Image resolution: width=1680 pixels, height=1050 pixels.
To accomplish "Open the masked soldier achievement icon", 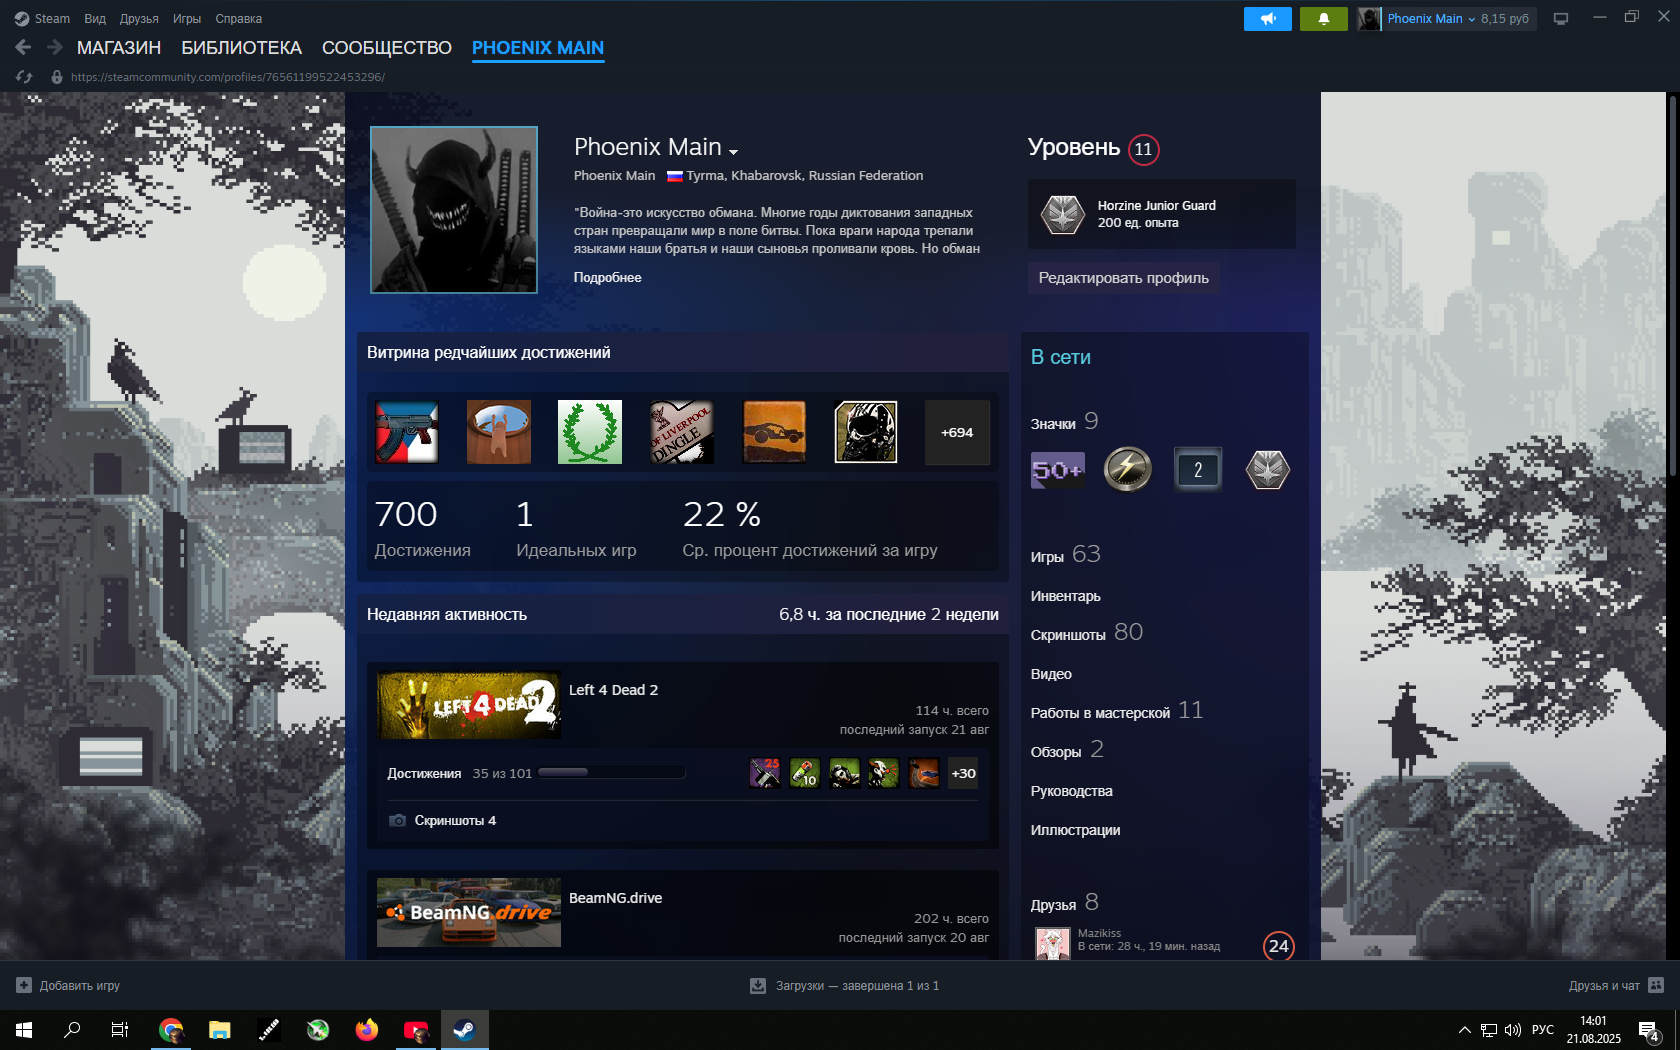I will (x=866, y=432).
